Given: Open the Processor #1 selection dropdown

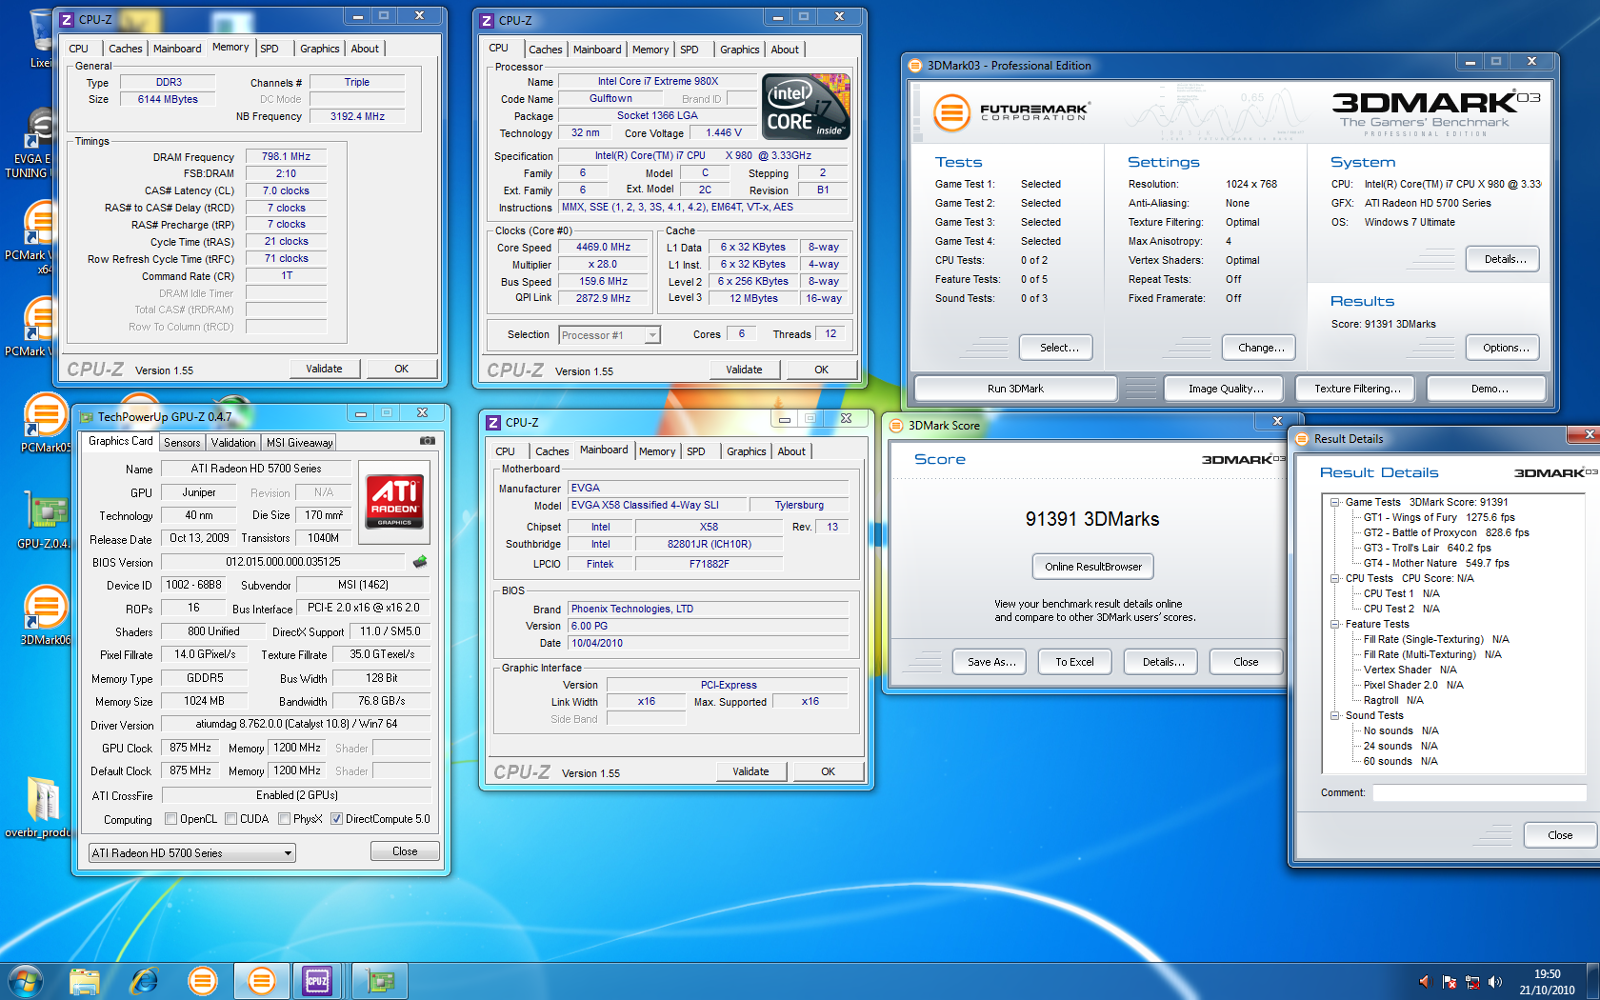Looking at the screenshot, I should [x=609, y=335].
